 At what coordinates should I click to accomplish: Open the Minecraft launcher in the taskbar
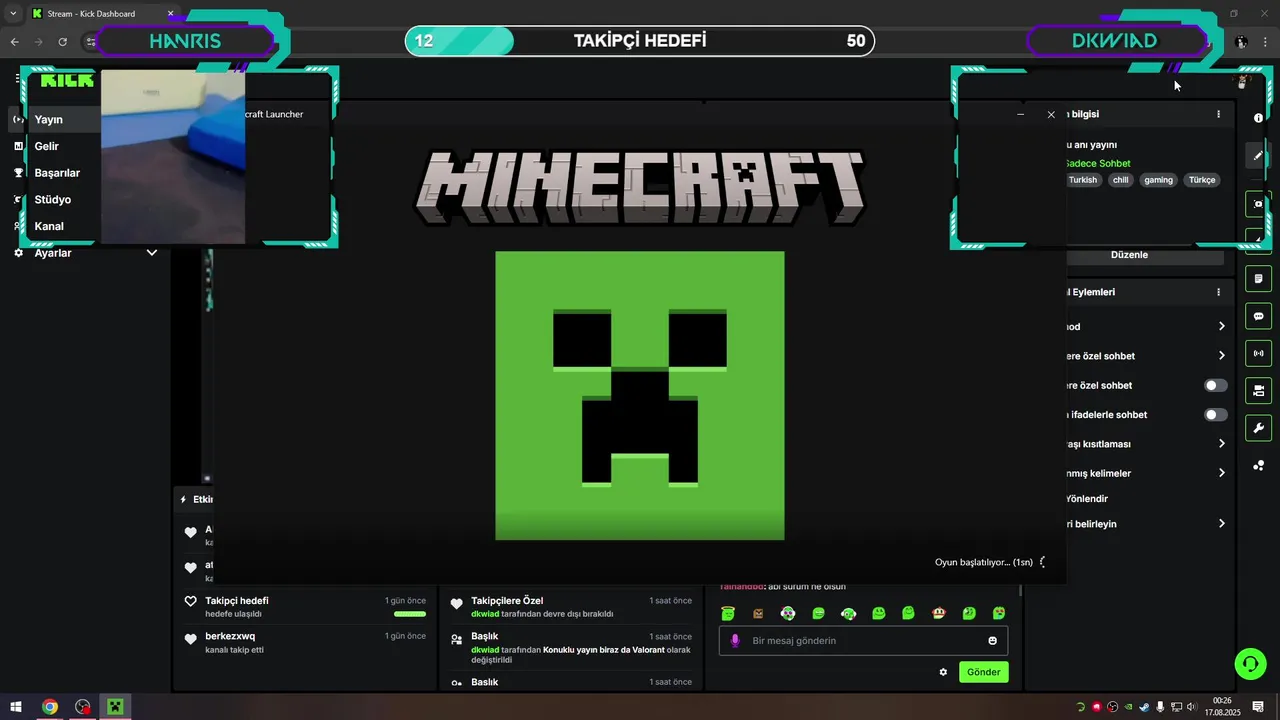115,707
